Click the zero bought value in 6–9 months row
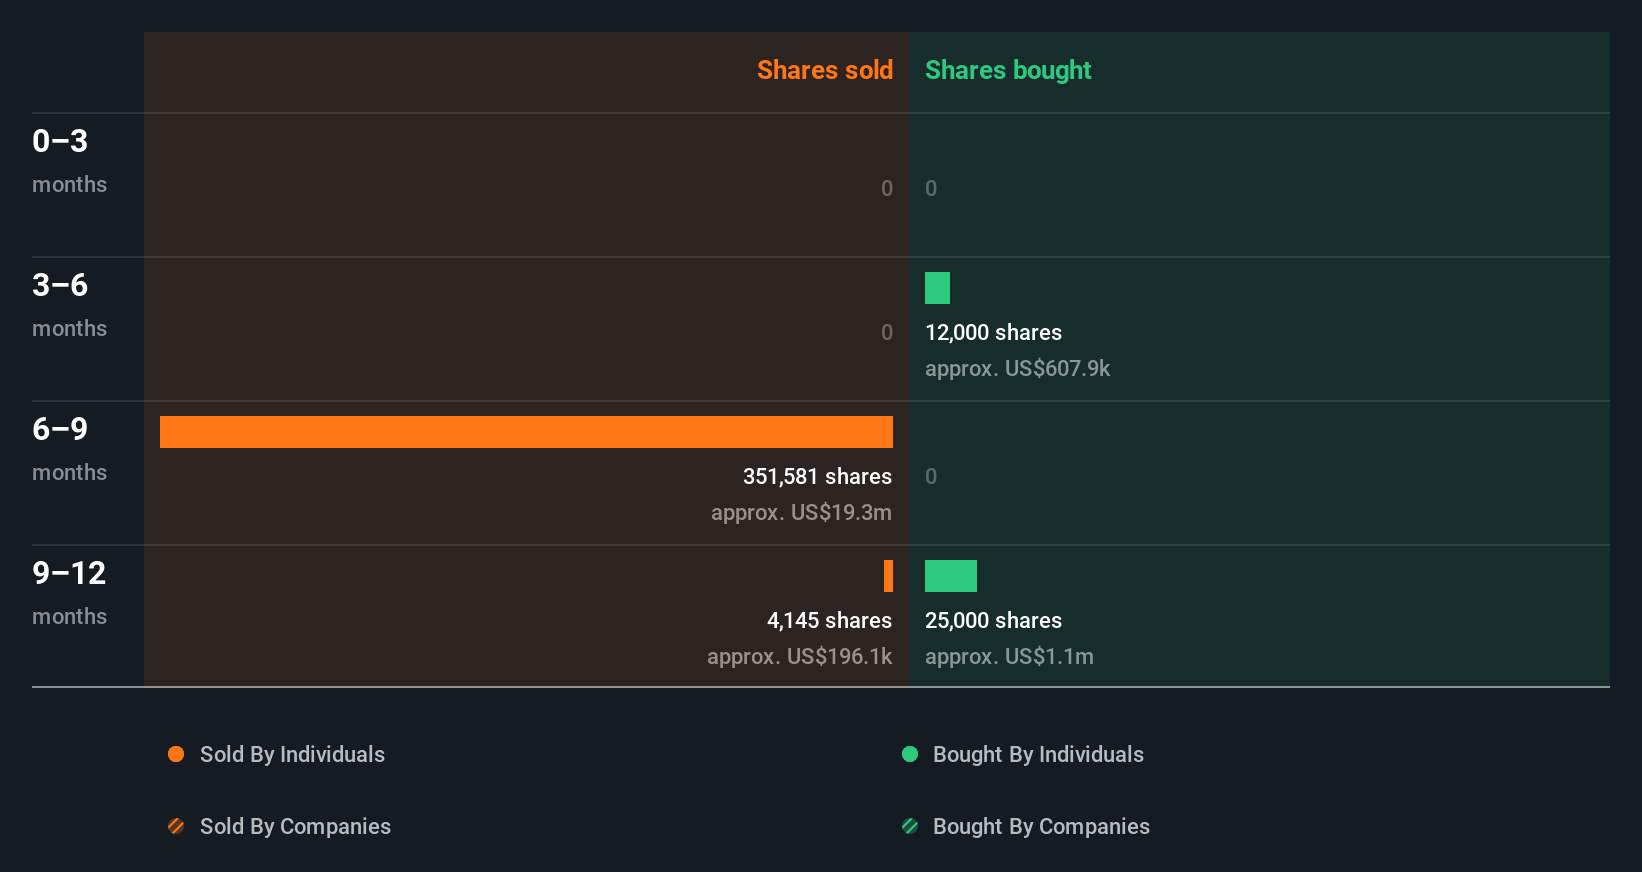 (931, 477)
